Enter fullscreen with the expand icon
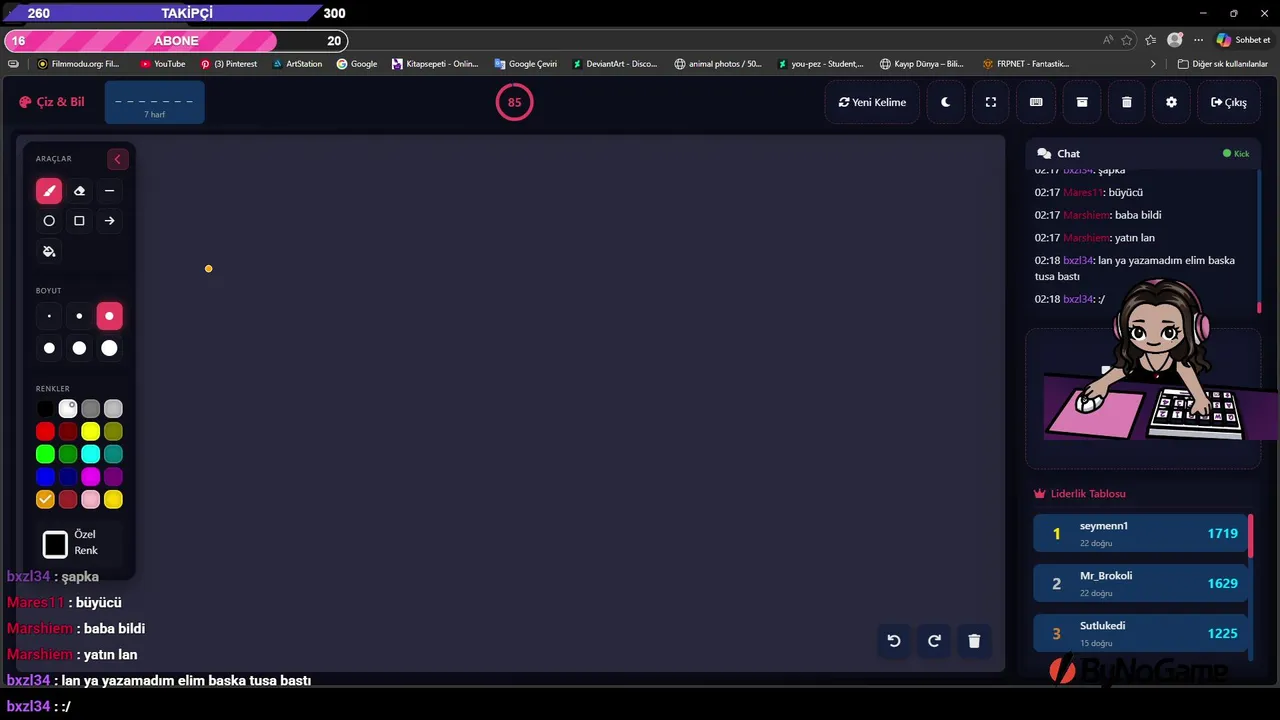Viewport: 1280px width, 720px height. pos(991,102)
